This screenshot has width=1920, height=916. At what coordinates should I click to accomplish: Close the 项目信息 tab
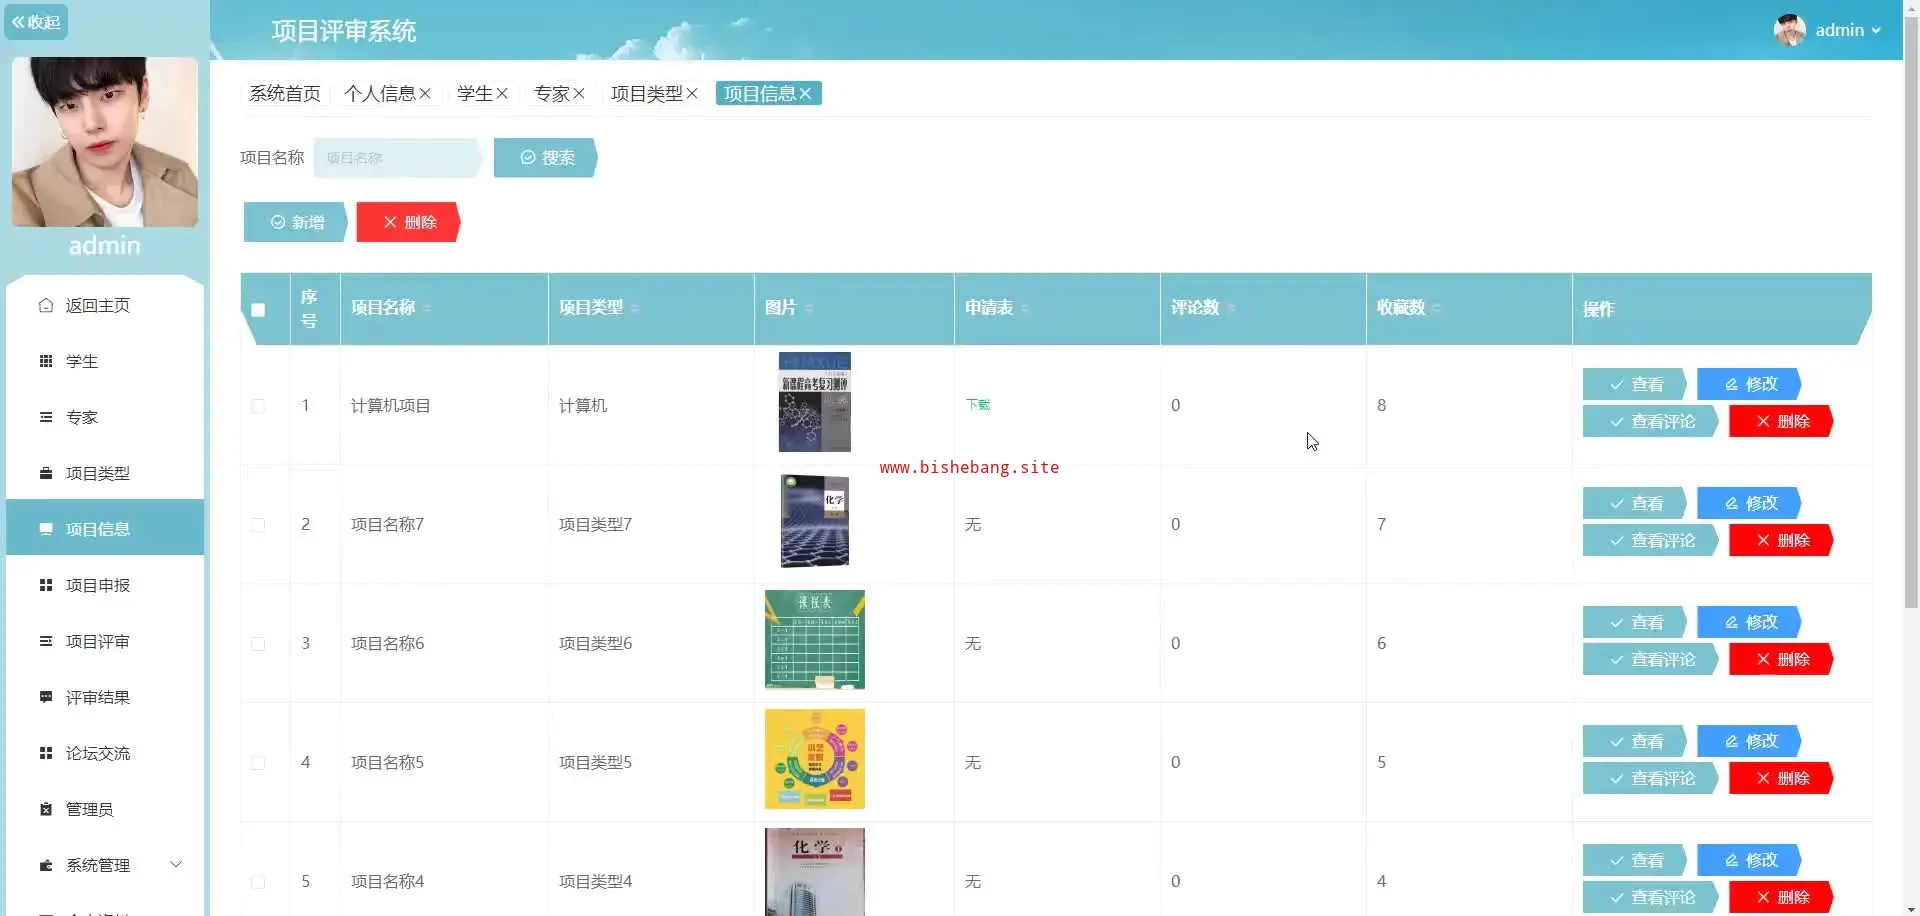pyautogui.click(x=805, y=94)
